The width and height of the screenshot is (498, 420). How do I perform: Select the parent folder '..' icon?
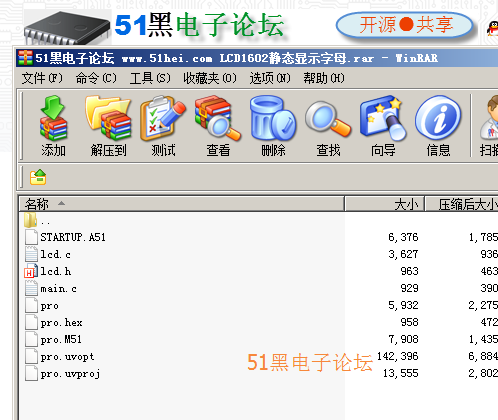(x=31, y=220)
